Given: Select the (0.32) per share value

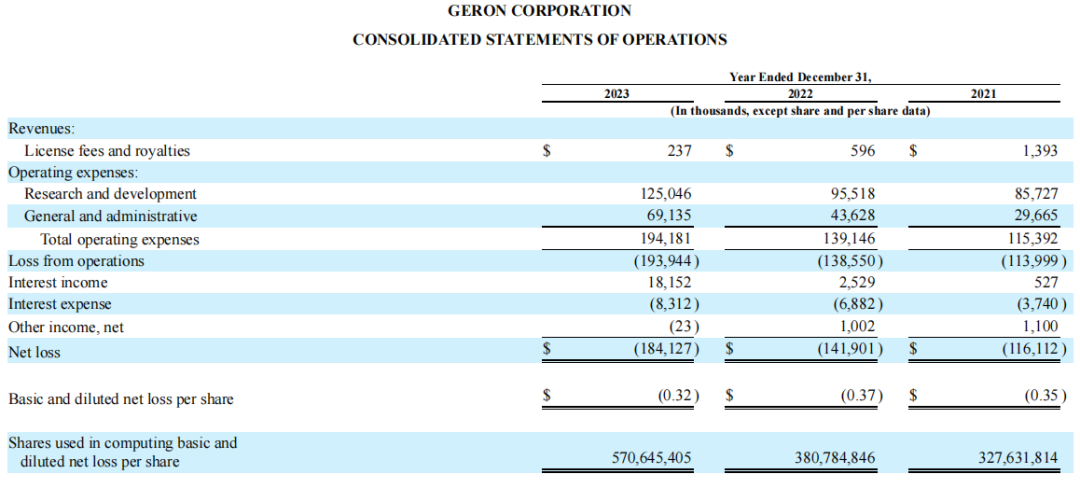Looking at the screenshot, I should coord(678,396).
